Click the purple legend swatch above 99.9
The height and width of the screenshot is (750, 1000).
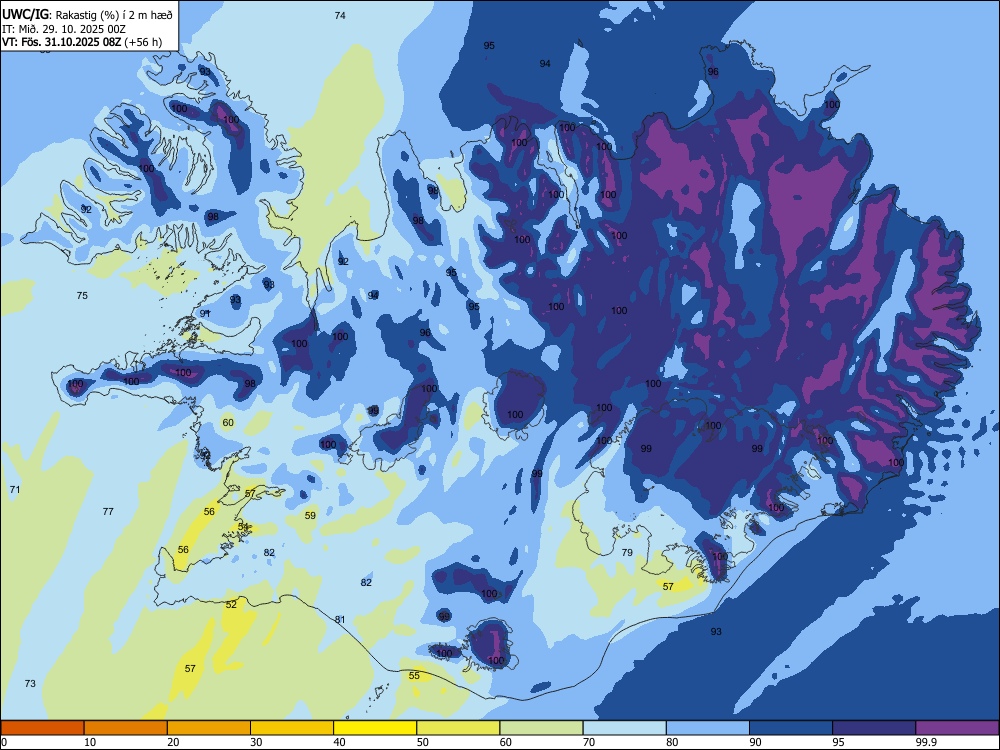click(x=957, y=728)
